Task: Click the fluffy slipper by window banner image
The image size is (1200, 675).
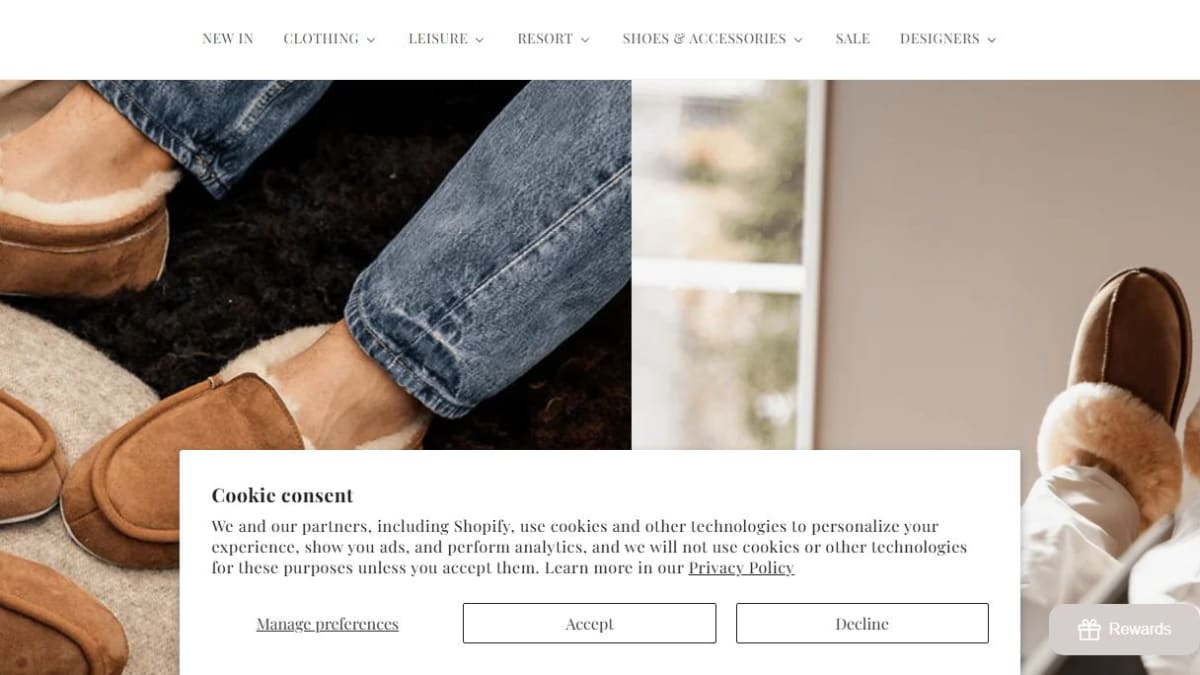Action: [915, 265]
